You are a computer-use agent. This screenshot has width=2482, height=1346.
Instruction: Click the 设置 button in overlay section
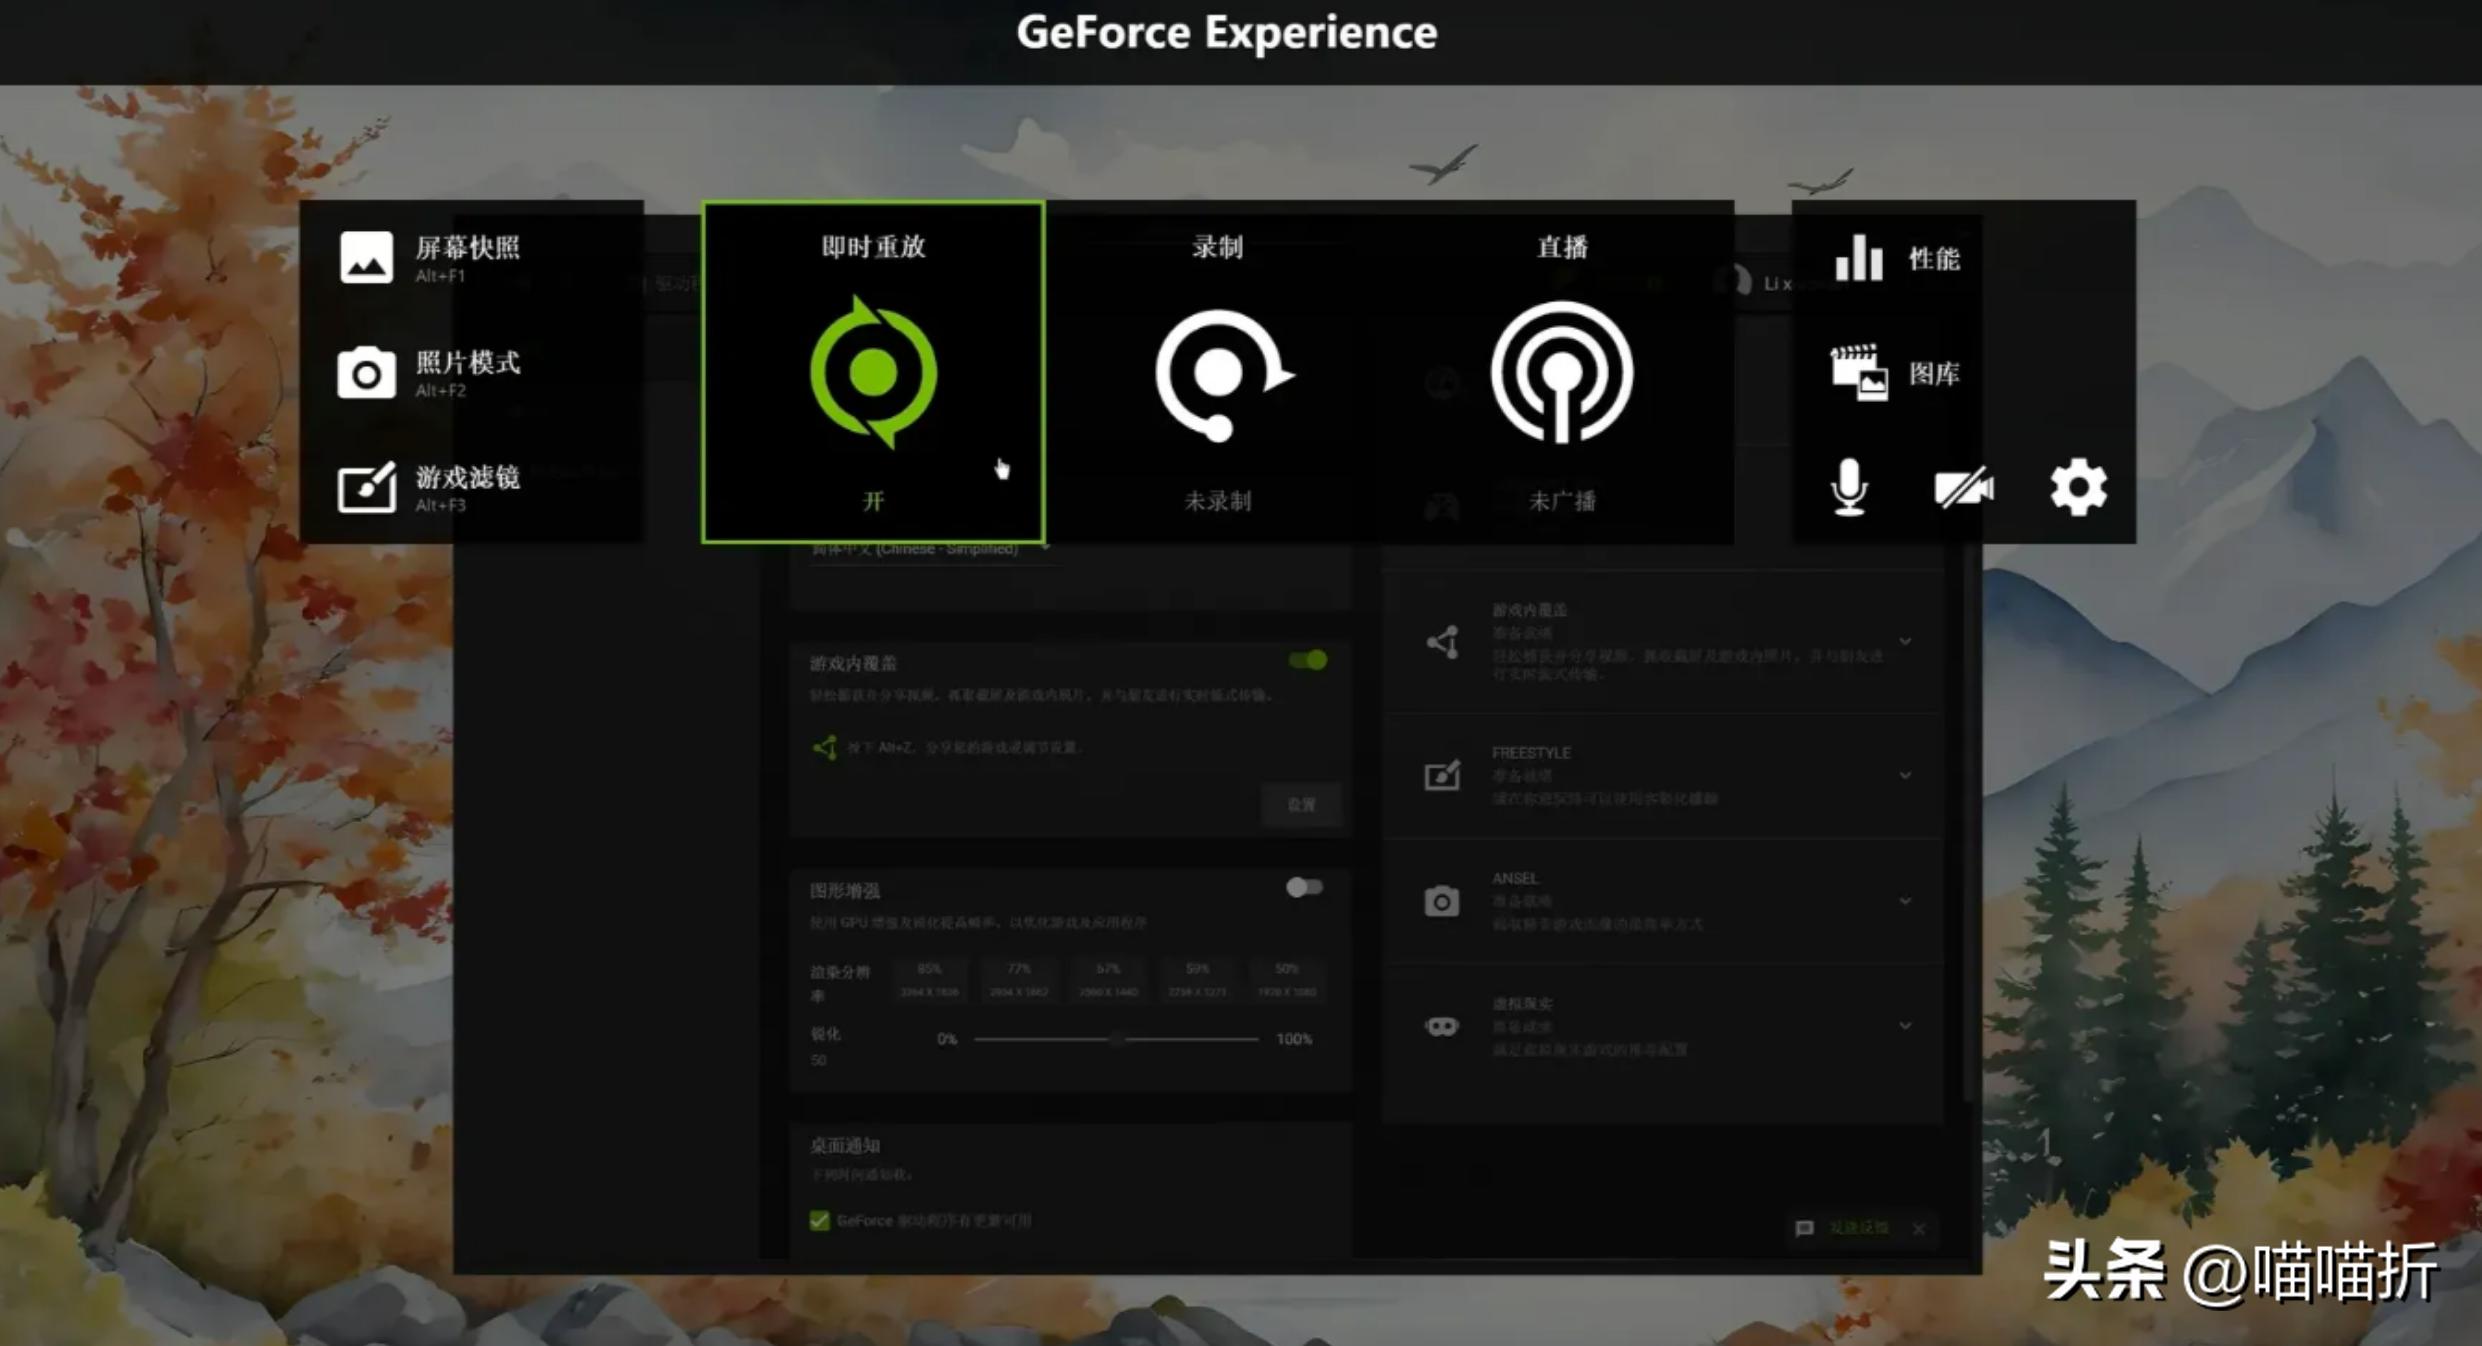(1301, 805)
